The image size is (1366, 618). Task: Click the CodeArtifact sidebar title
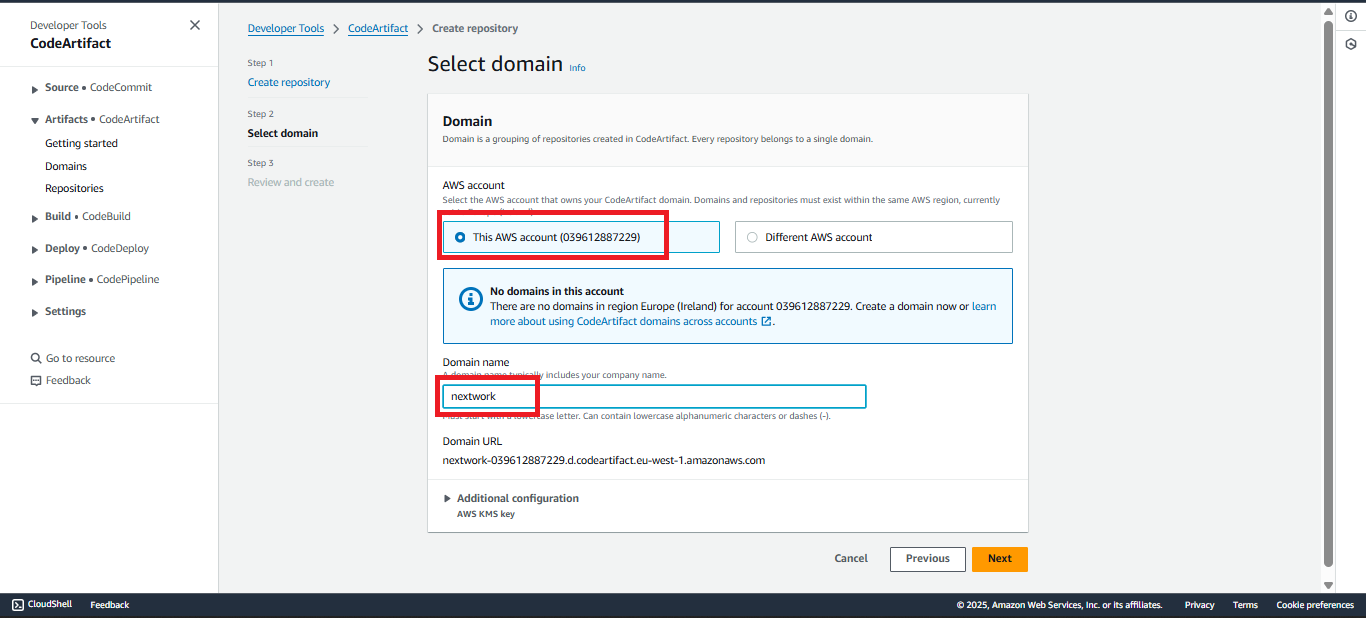(71, 44)
